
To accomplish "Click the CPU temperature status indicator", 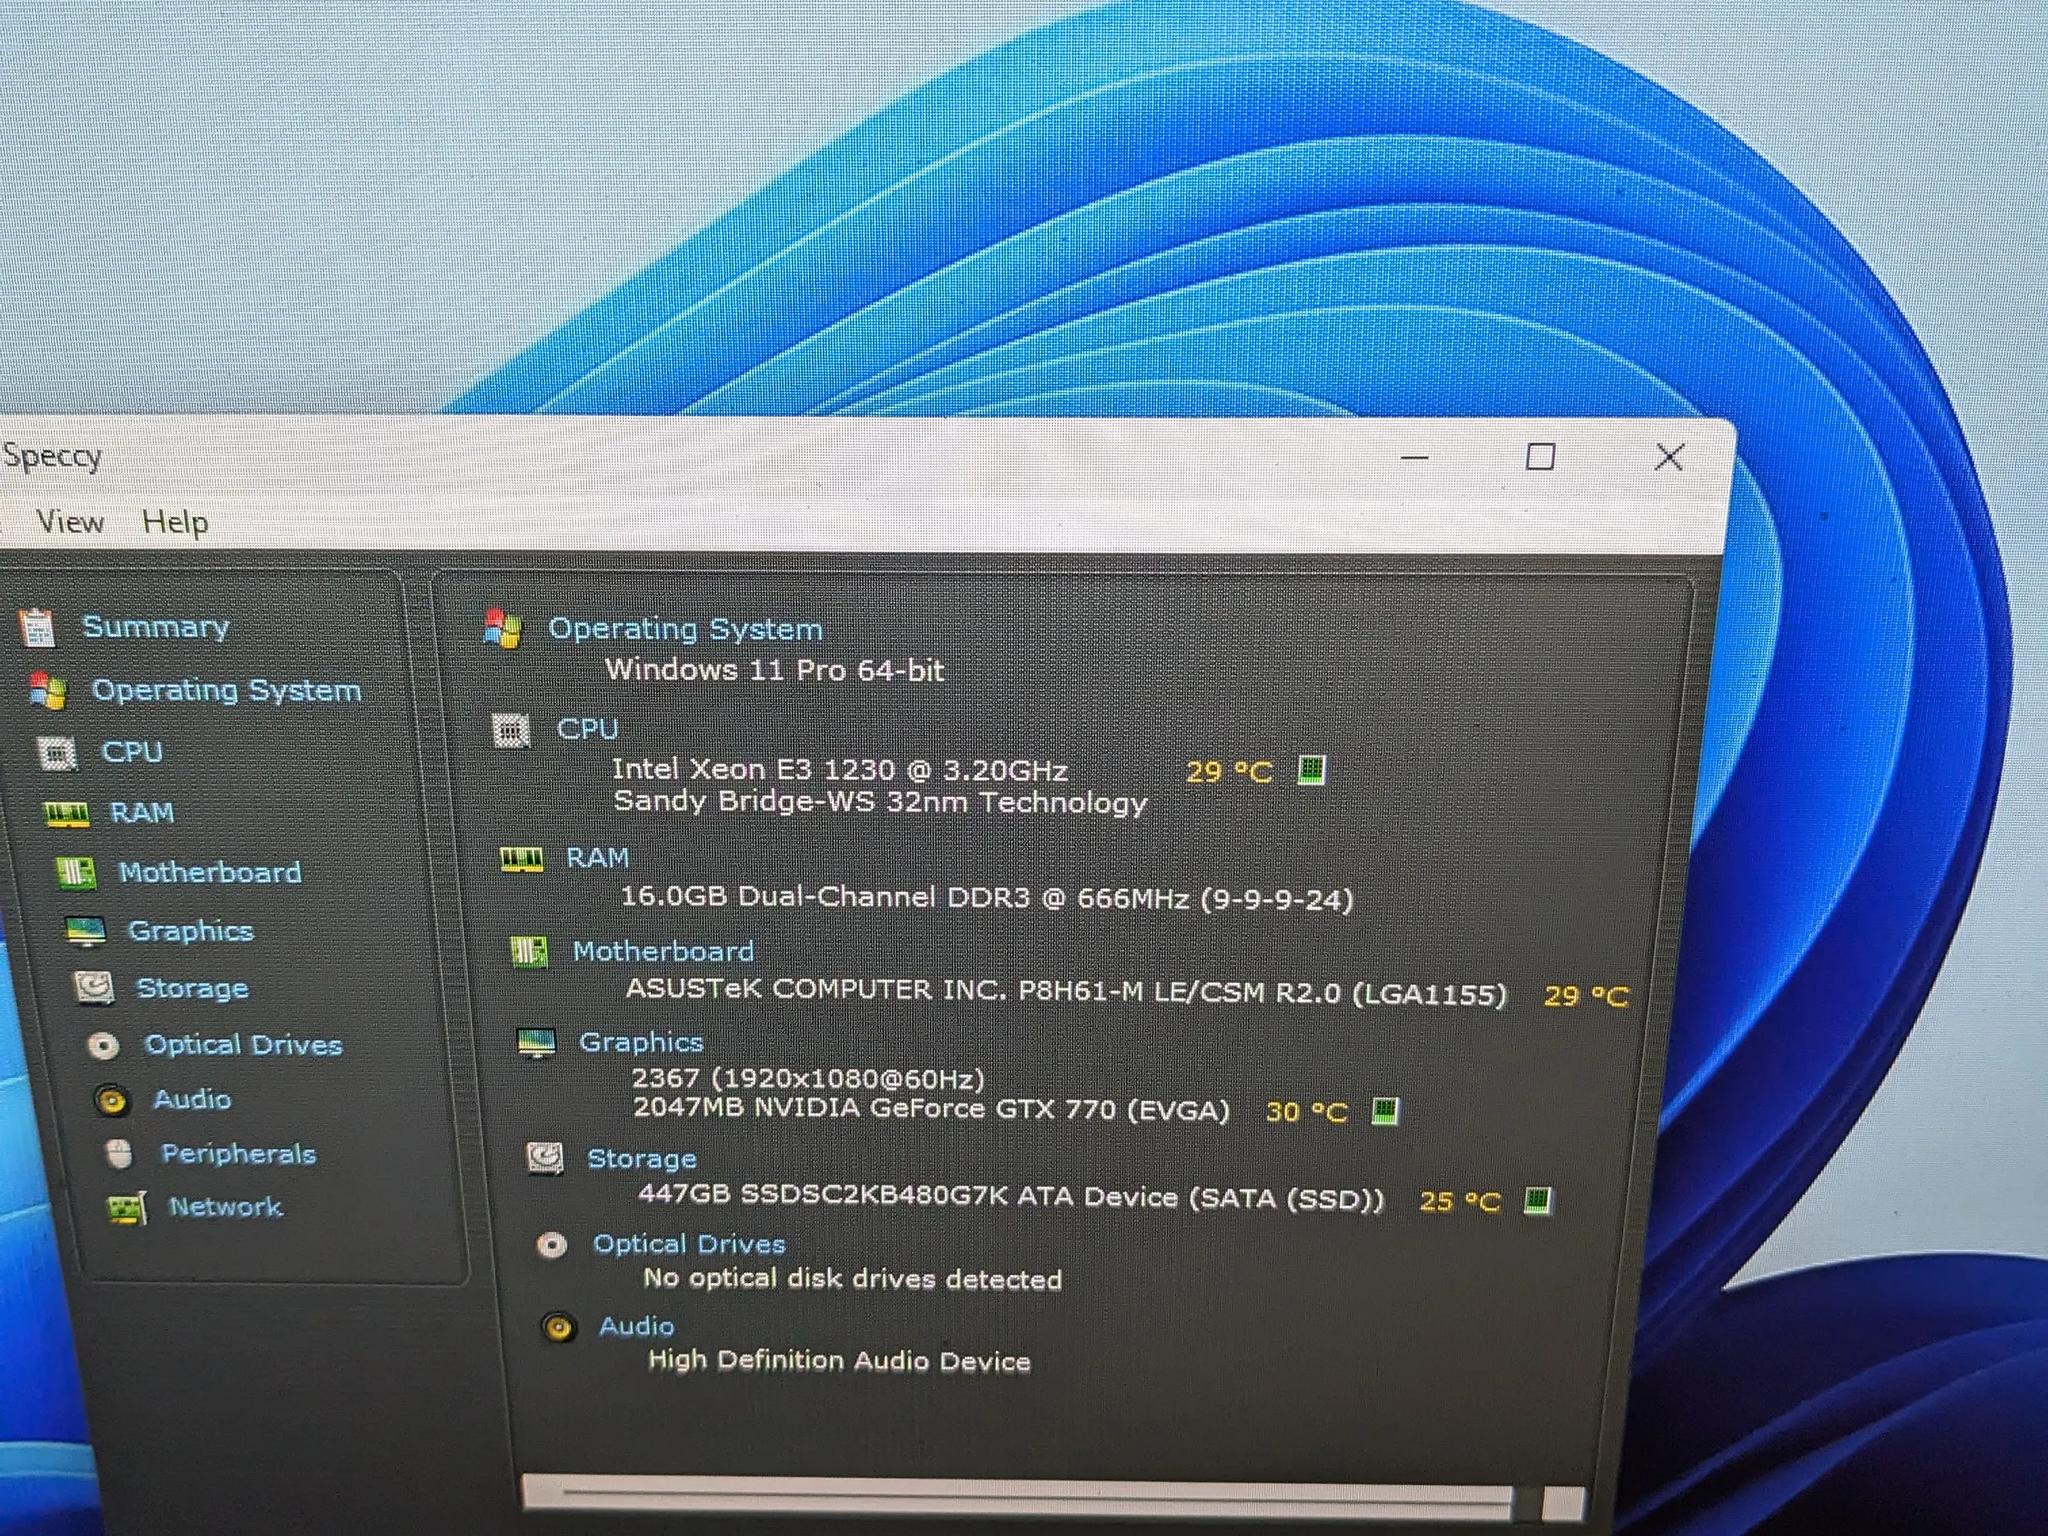I will (1311, 770).
